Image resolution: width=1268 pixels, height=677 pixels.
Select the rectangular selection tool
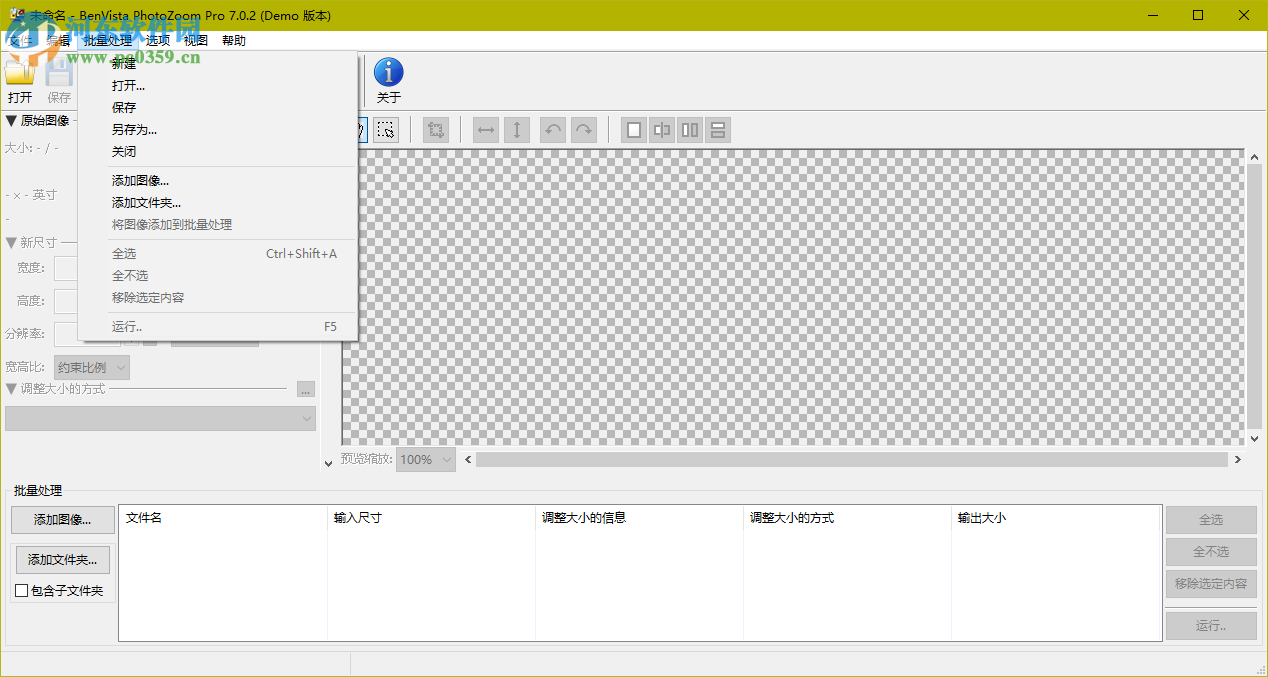pyautogui.click(x=387, y=129)
